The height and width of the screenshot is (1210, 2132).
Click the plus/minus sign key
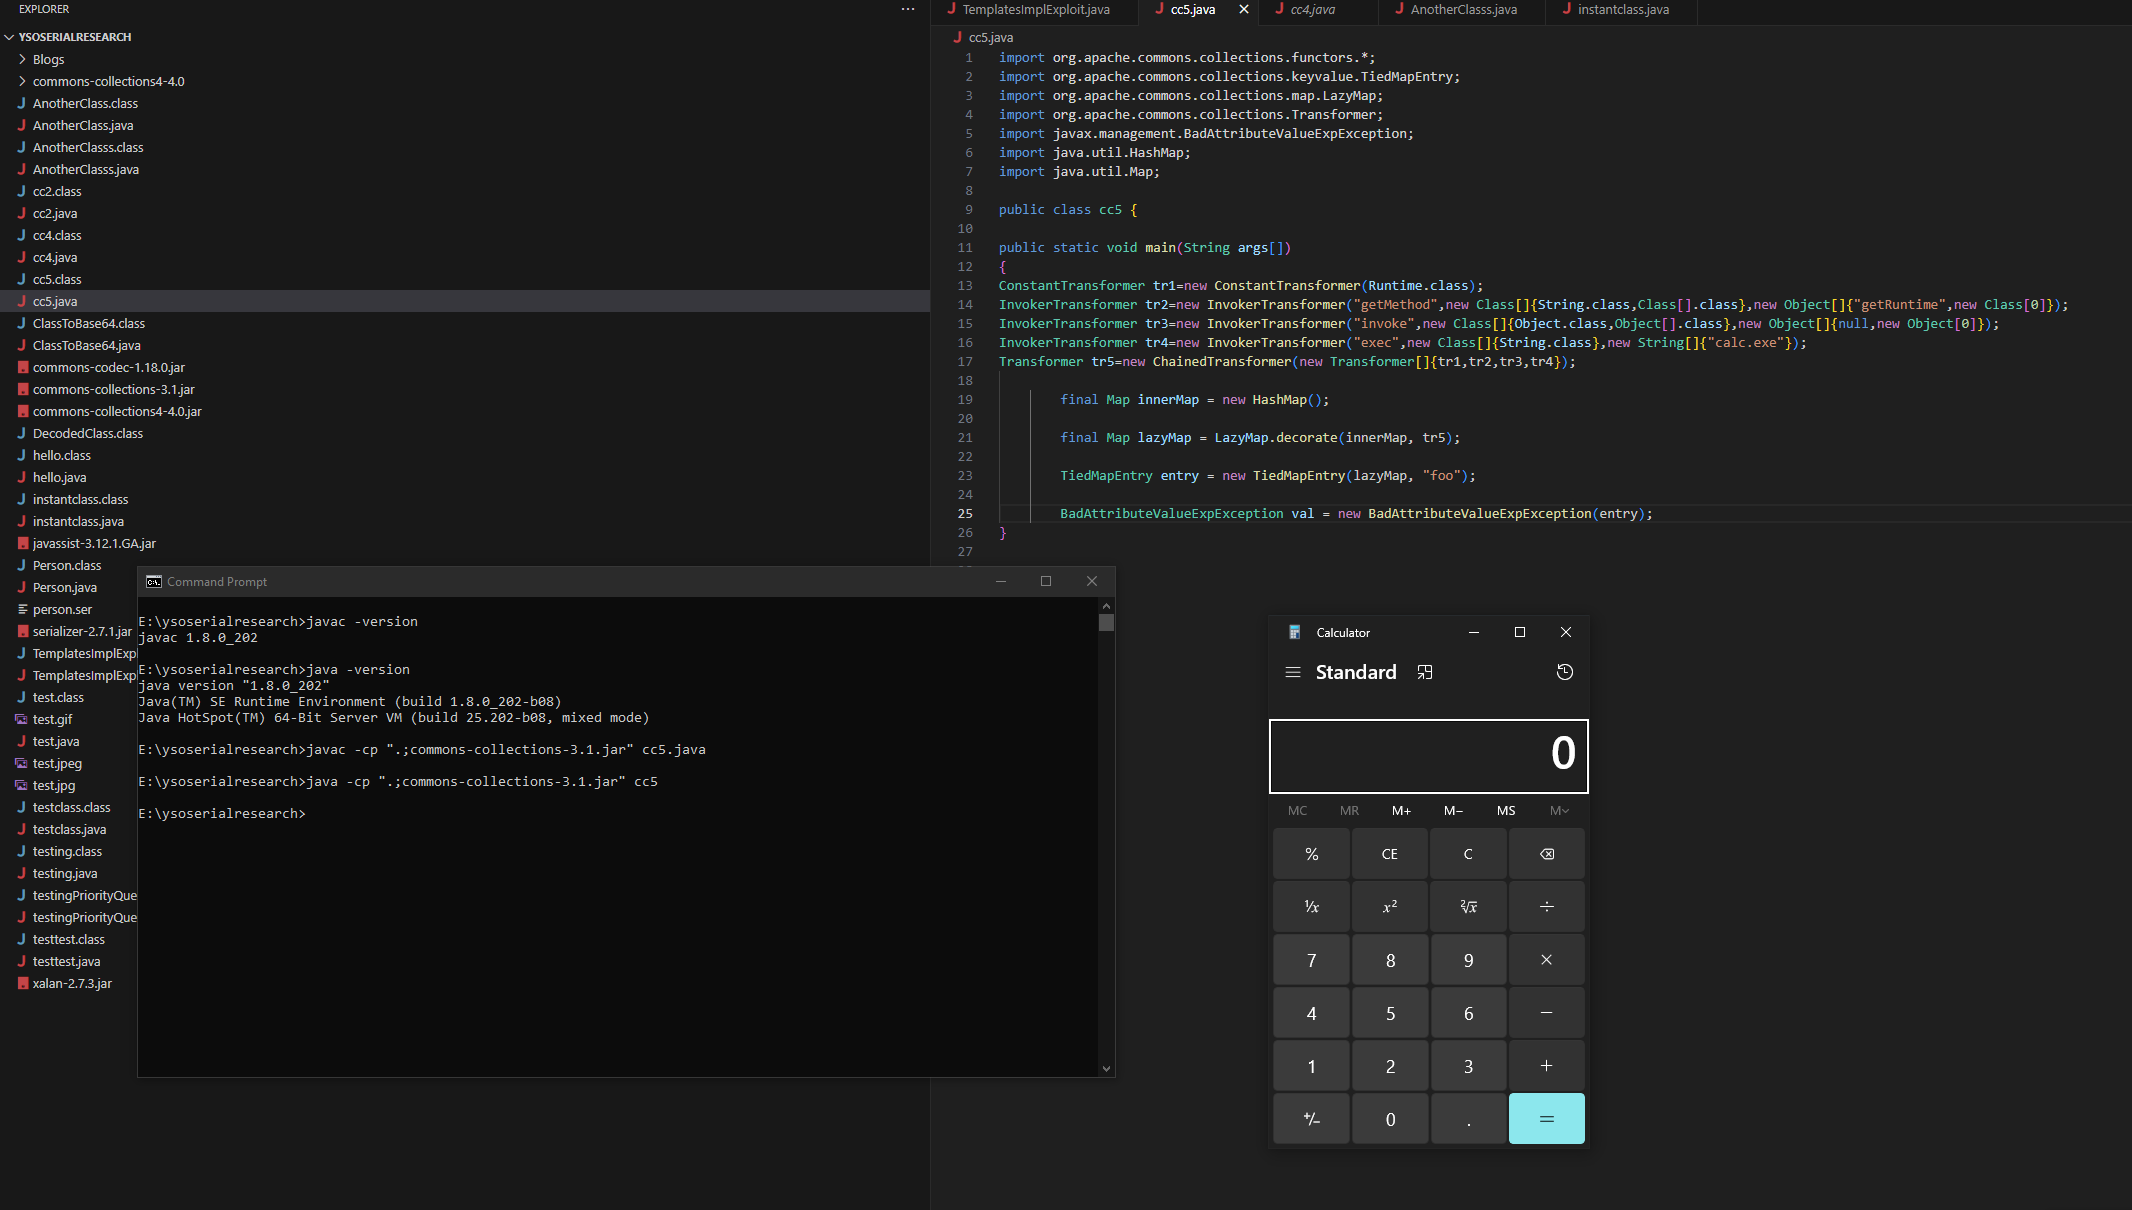pos(1311,1119)
